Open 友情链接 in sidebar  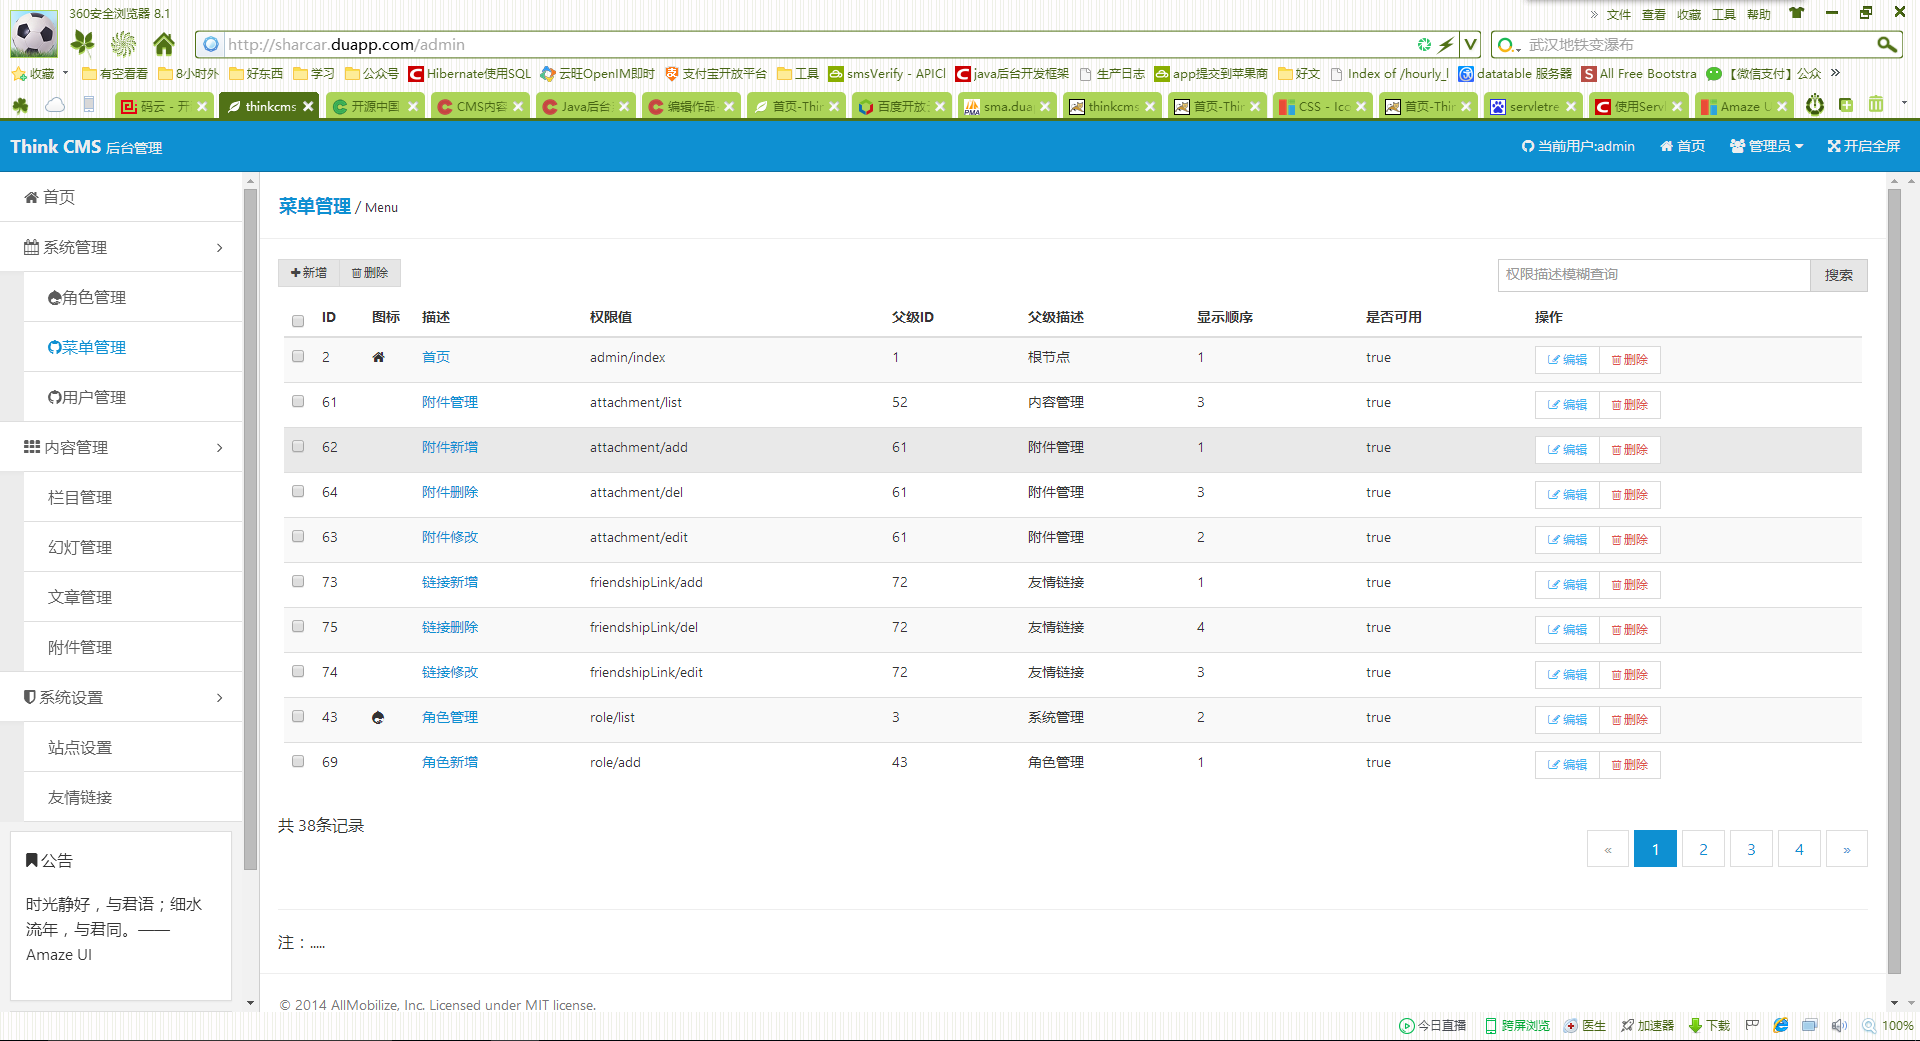tap(133, 797)
